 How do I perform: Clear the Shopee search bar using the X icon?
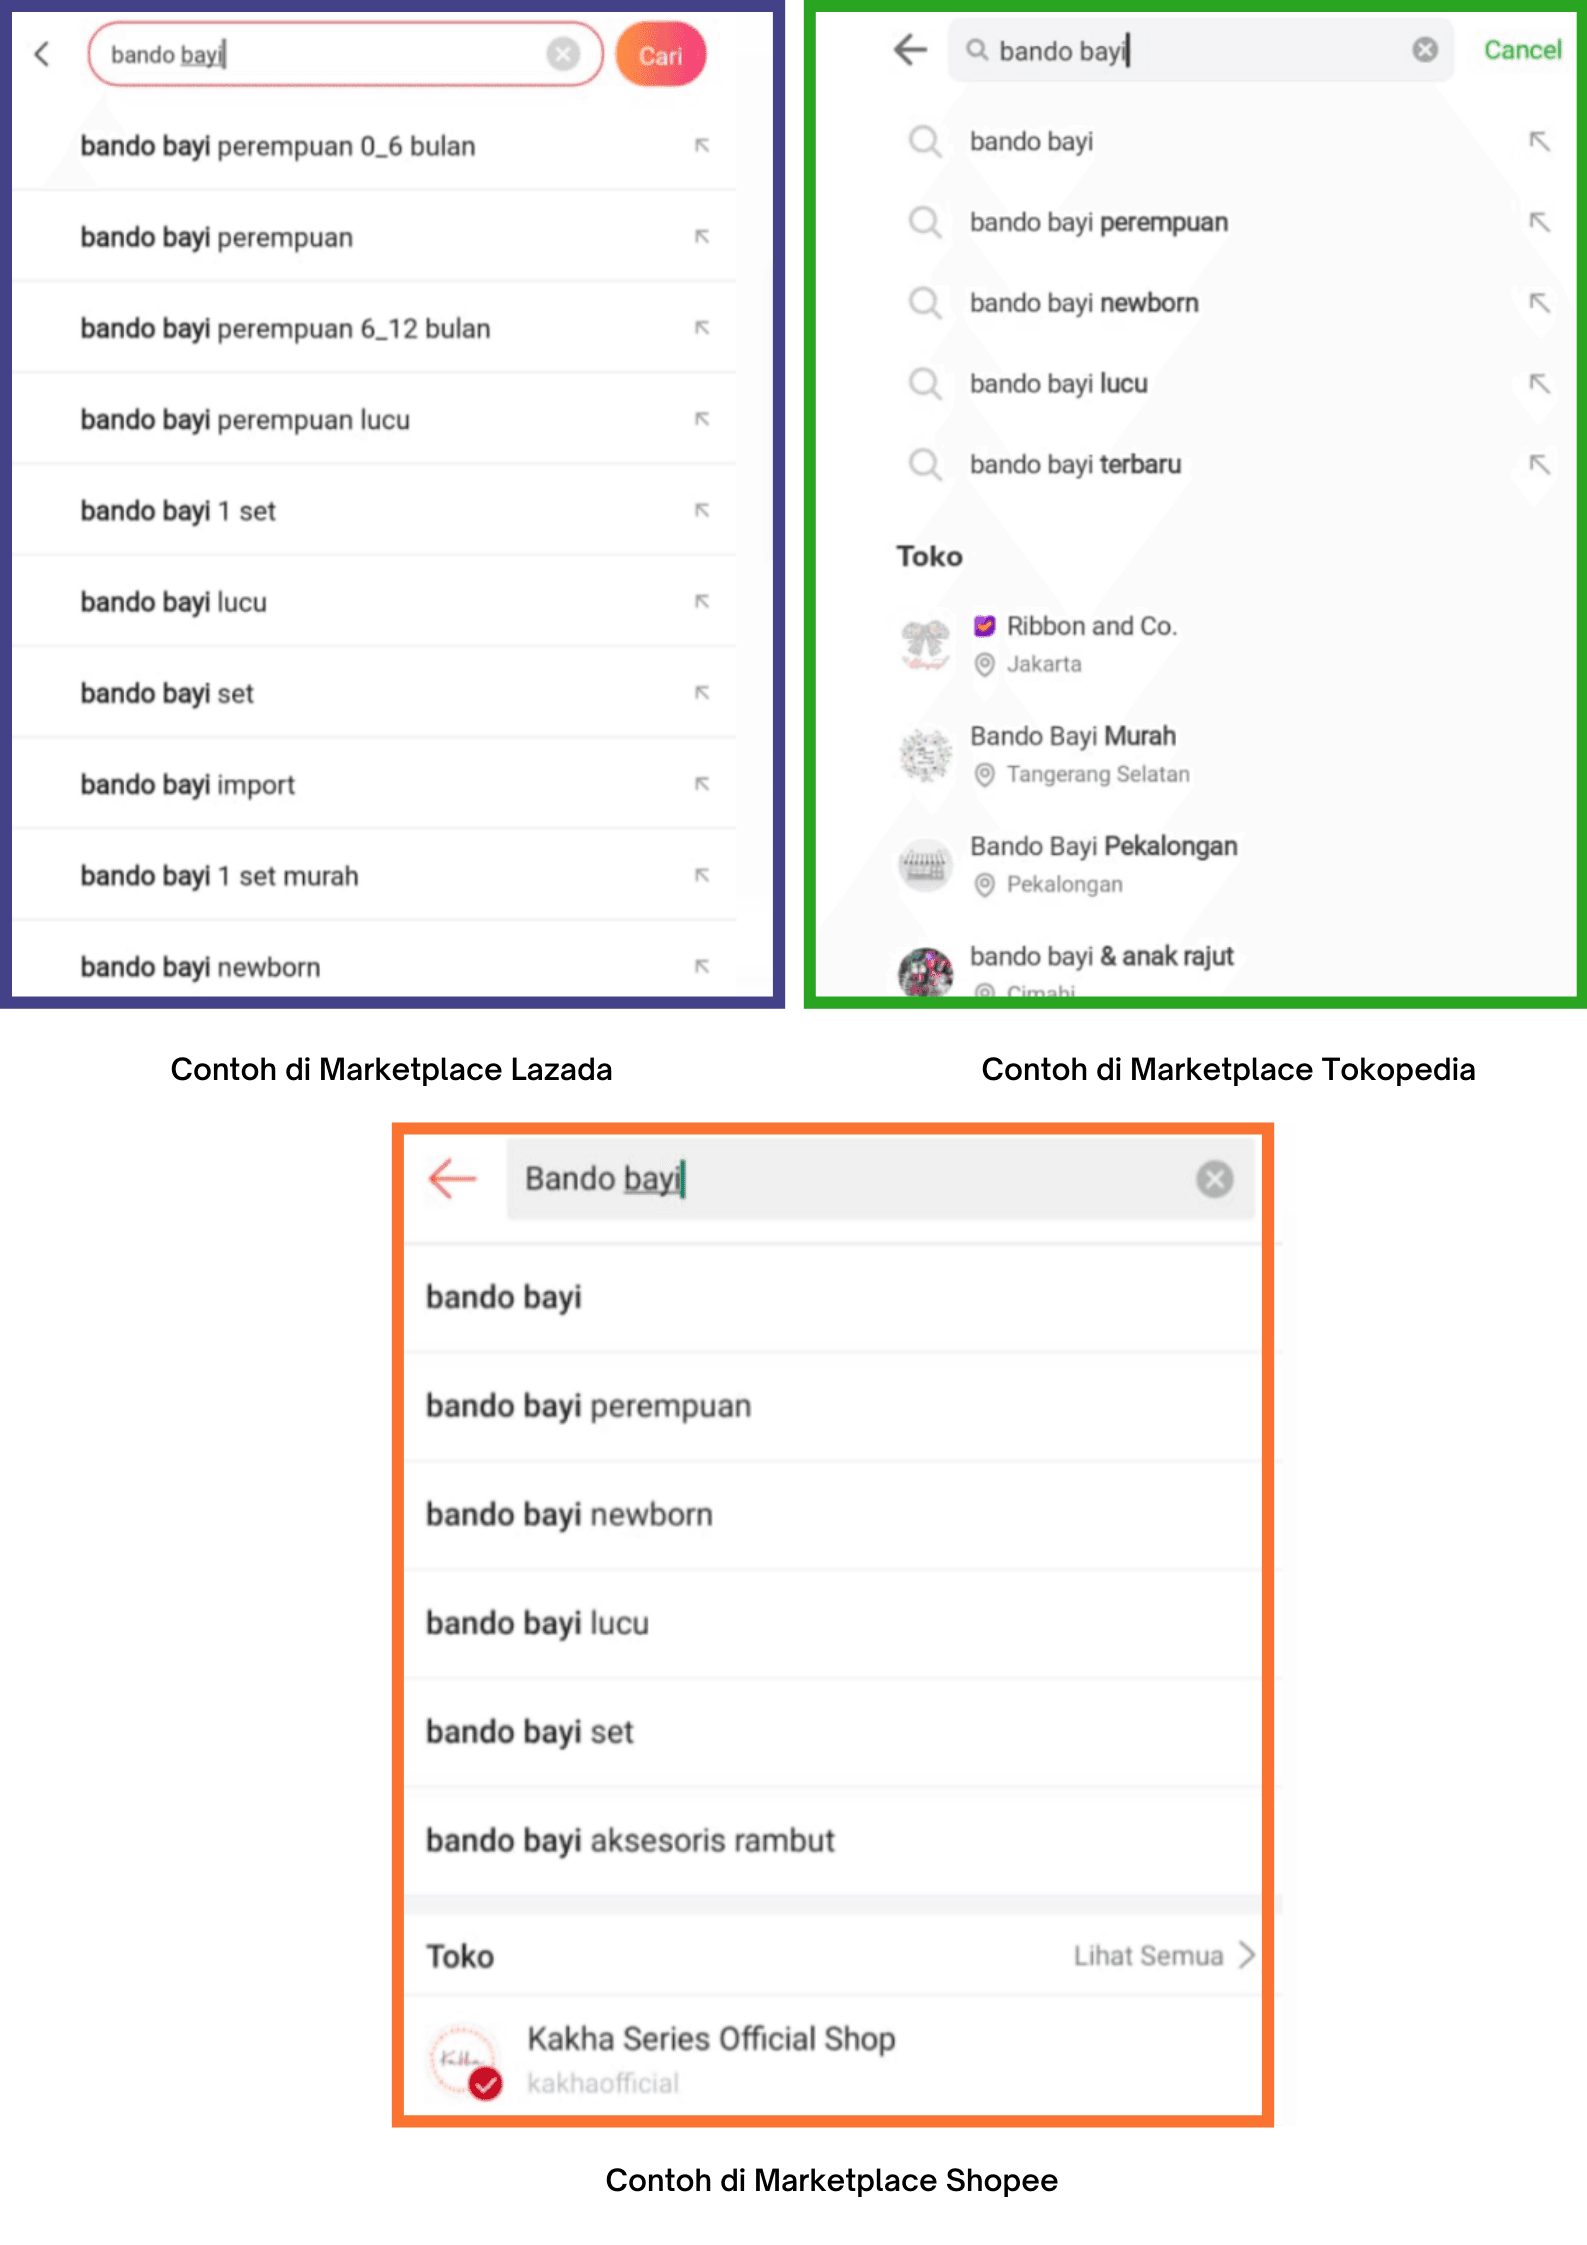pos(1215,1180)
